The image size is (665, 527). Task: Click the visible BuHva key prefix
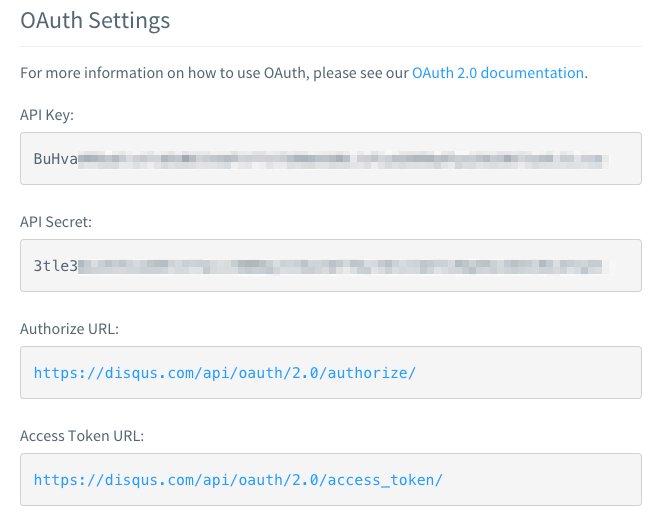click(x=56, y=159)
